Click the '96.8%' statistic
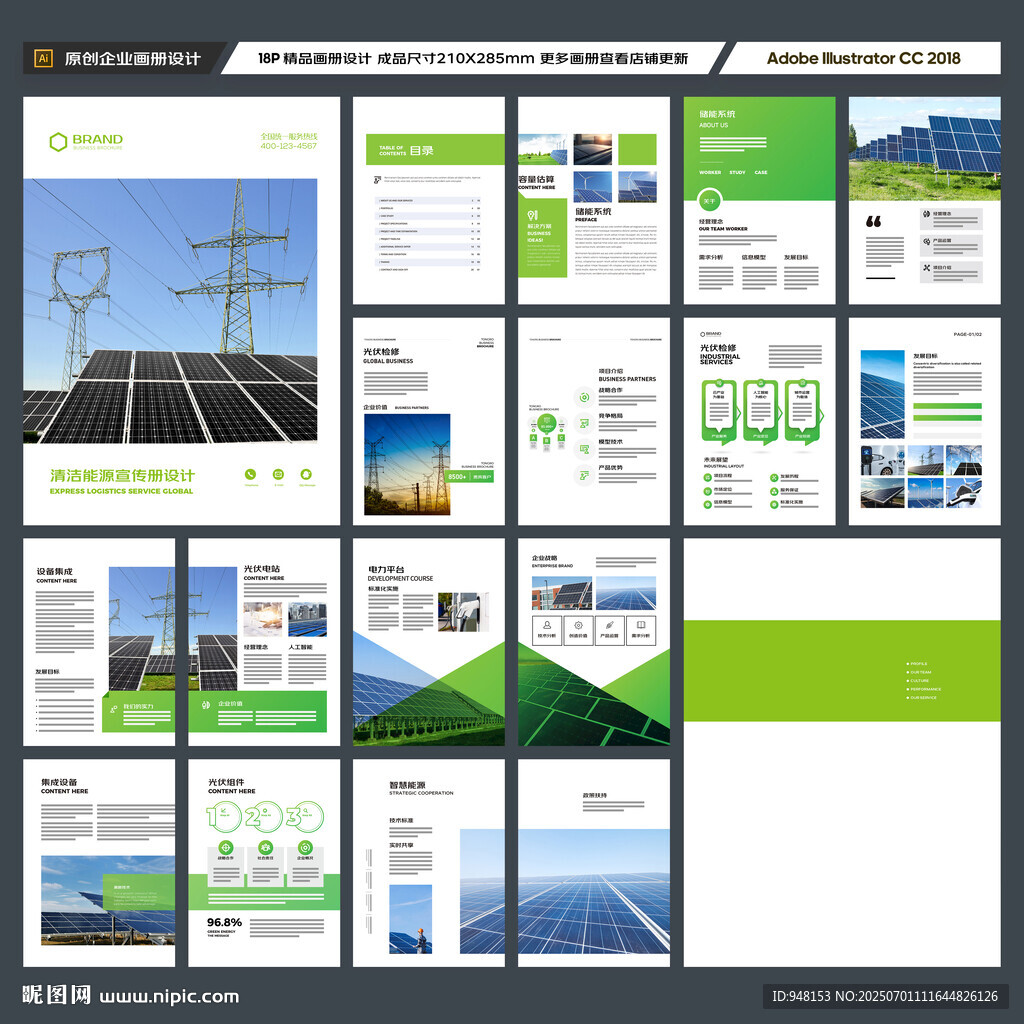Screen dimensions: 1024x1024 [224, 922]
